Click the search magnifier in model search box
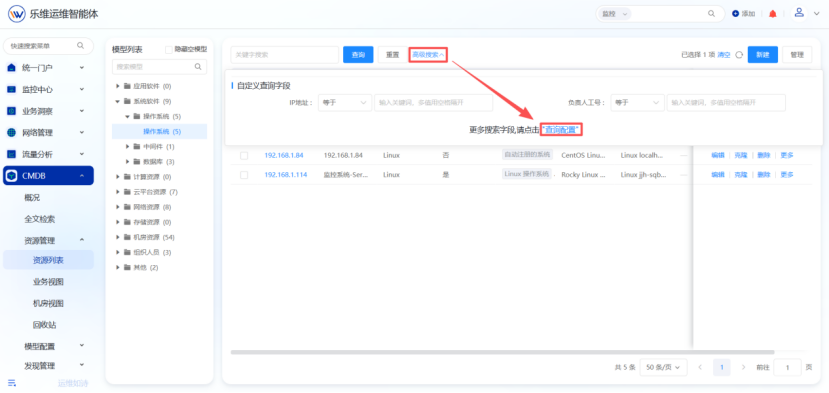 (198, 67)
